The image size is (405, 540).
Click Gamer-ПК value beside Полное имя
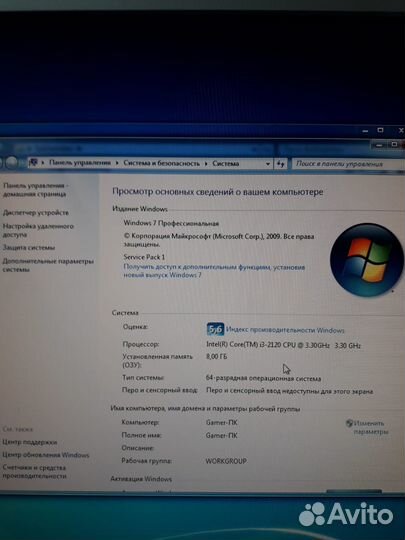click(x=221, y=435)
